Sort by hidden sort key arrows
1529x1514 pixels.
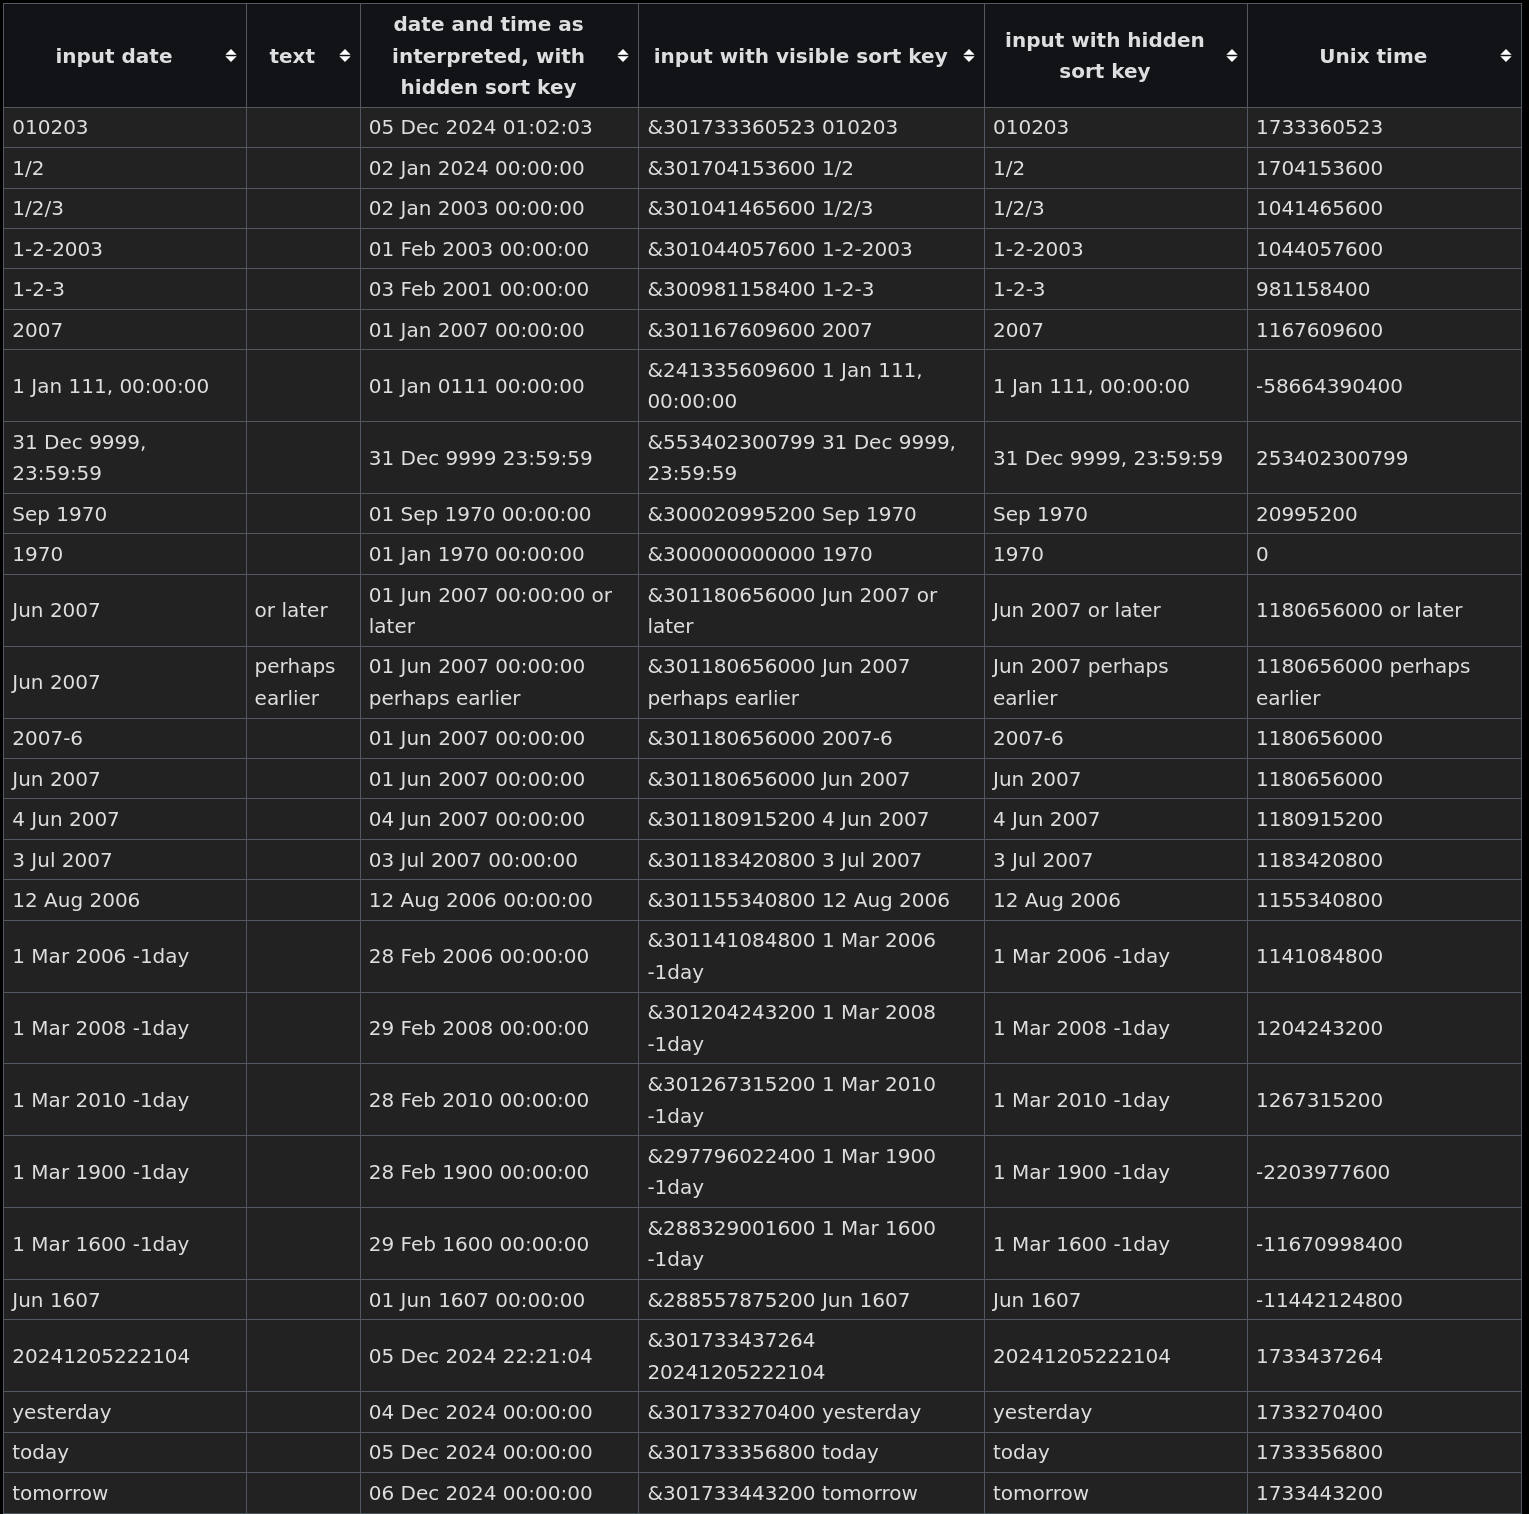pos(1232,56)
